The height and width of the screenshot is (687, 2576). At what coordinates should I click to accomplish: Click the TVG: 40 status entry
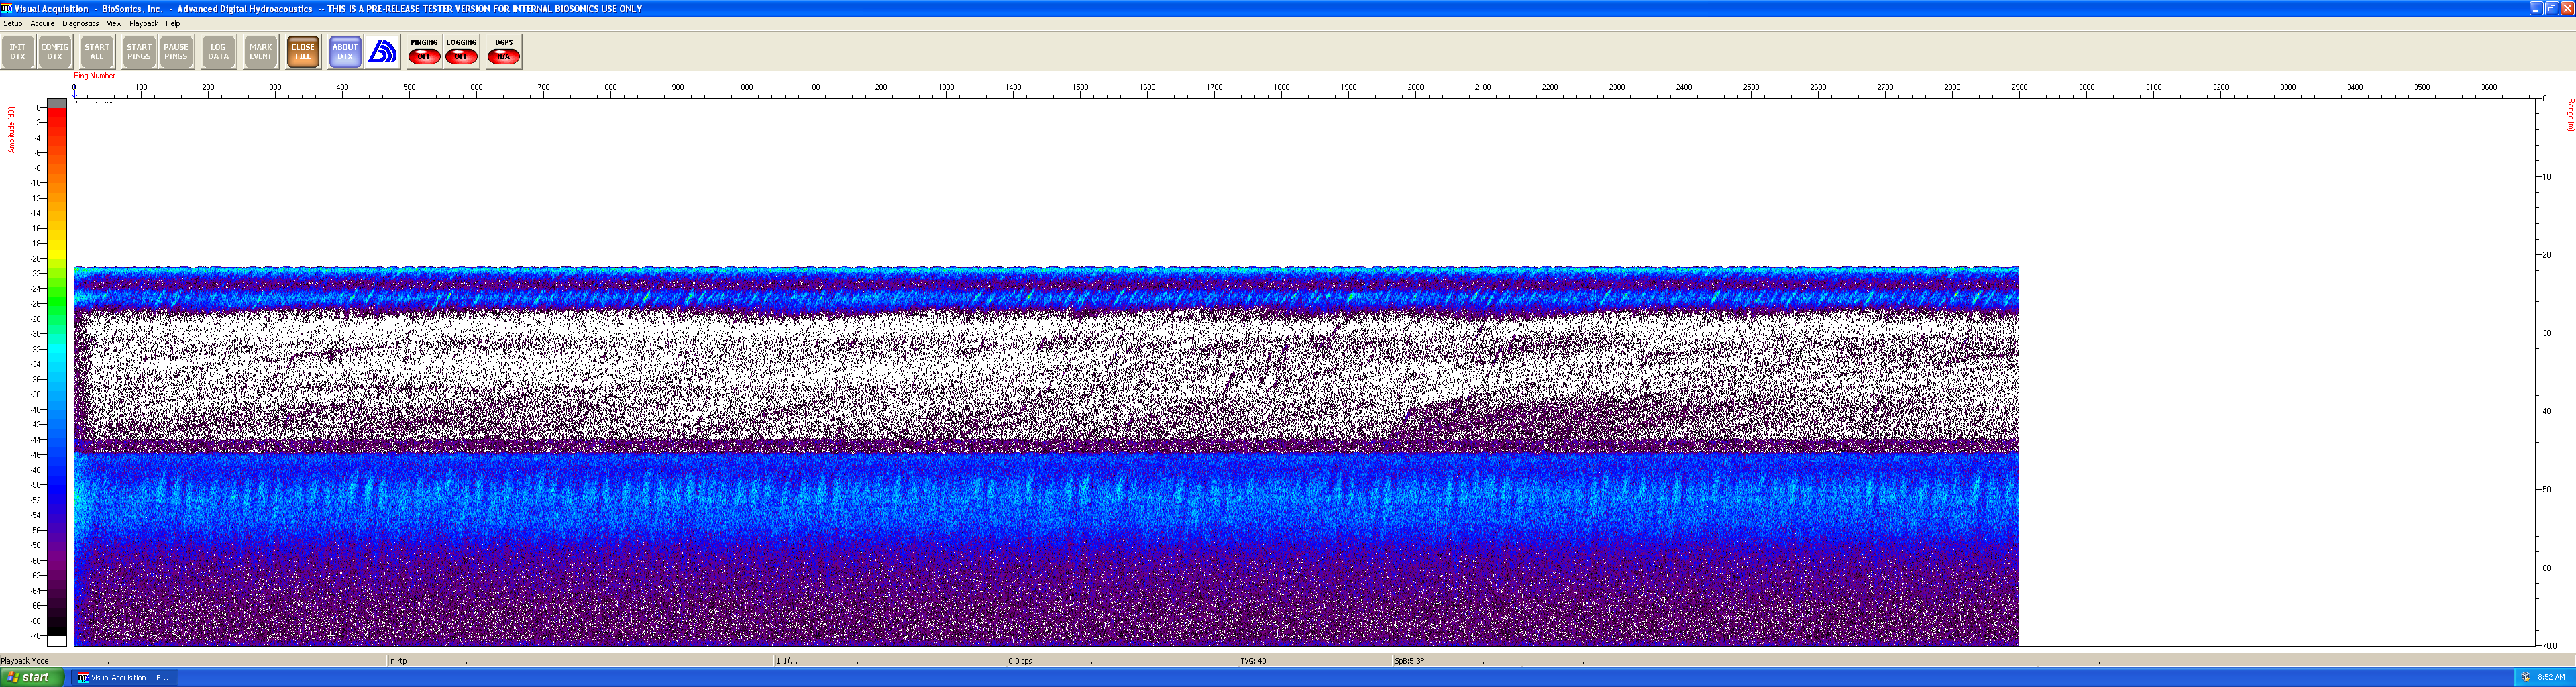click(1253, 661)
